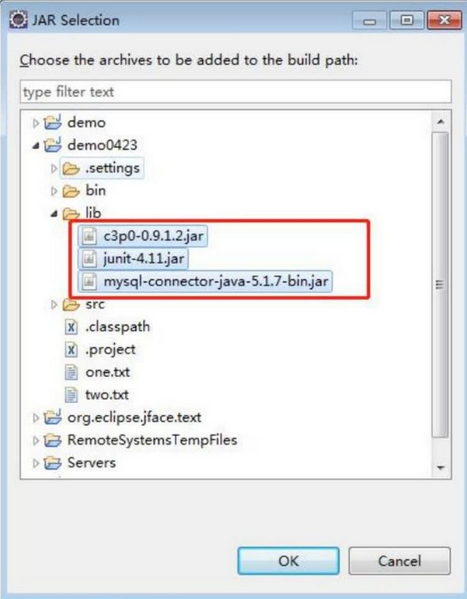This screenshot has width=467, height=599.
Task: Select the demo0423 project label
Action: 102,145
